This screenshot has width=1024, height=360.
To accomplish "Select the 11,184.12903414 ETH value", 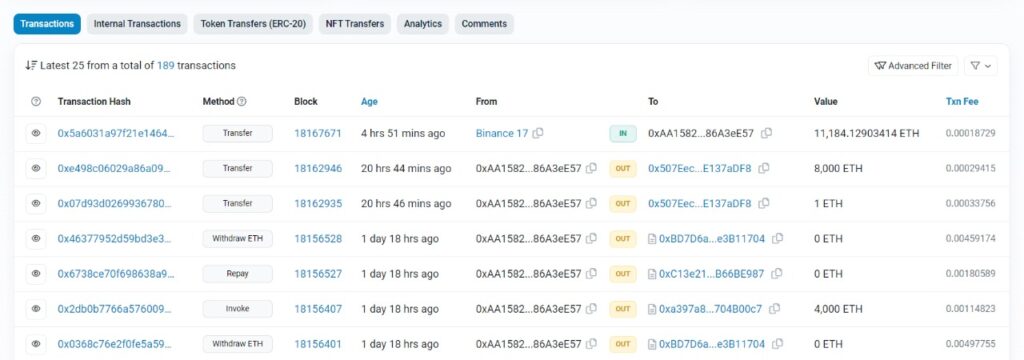I will click(x=867, y=133).
